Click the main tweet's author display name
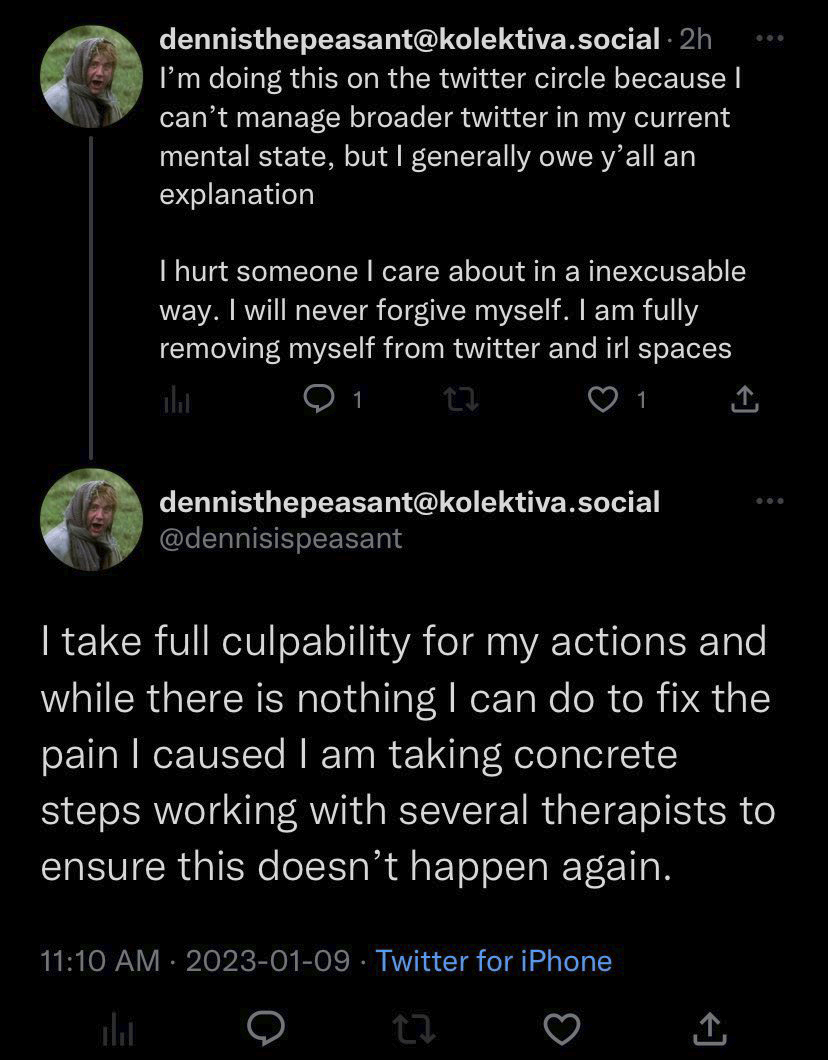 pyautogui.click(x=410, y=501)
